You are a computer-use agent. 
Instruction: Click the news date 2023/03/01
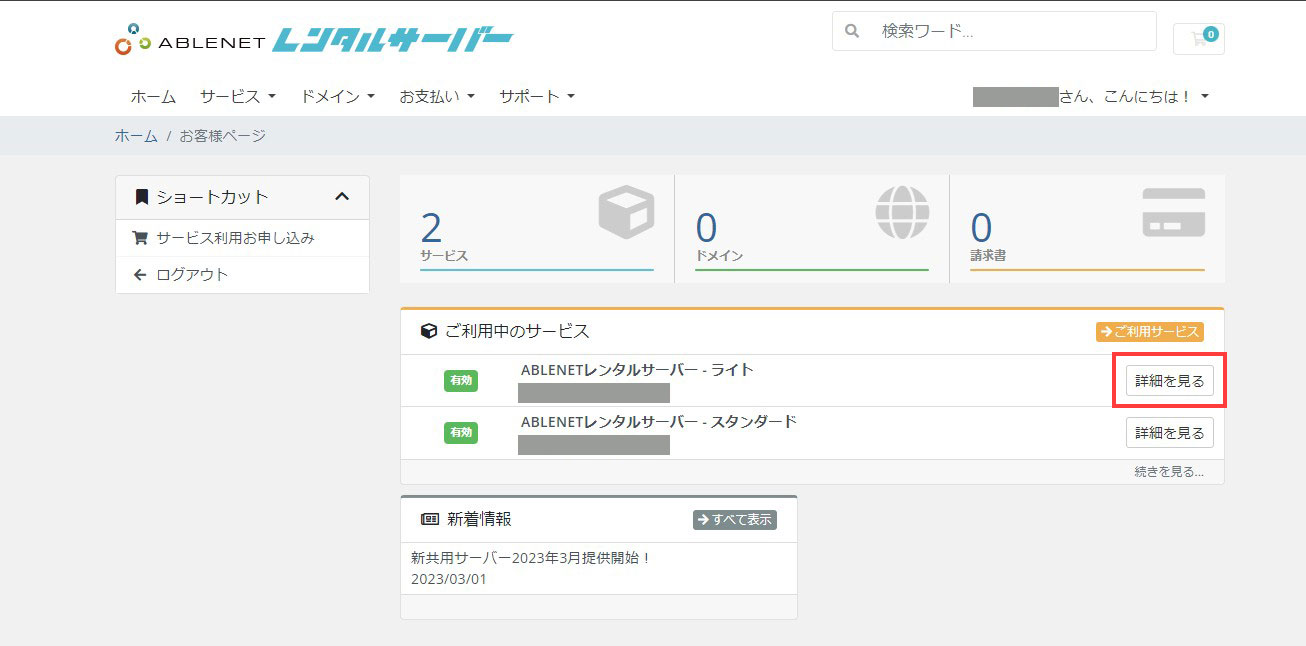coord(449,579)
